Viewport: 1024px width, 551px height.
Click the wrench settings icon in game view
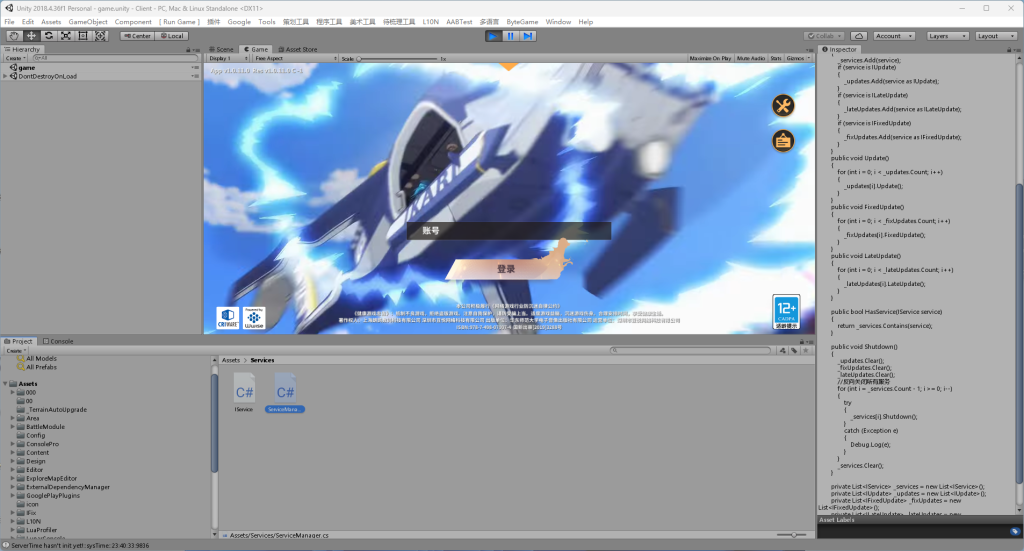click(783, 106)
